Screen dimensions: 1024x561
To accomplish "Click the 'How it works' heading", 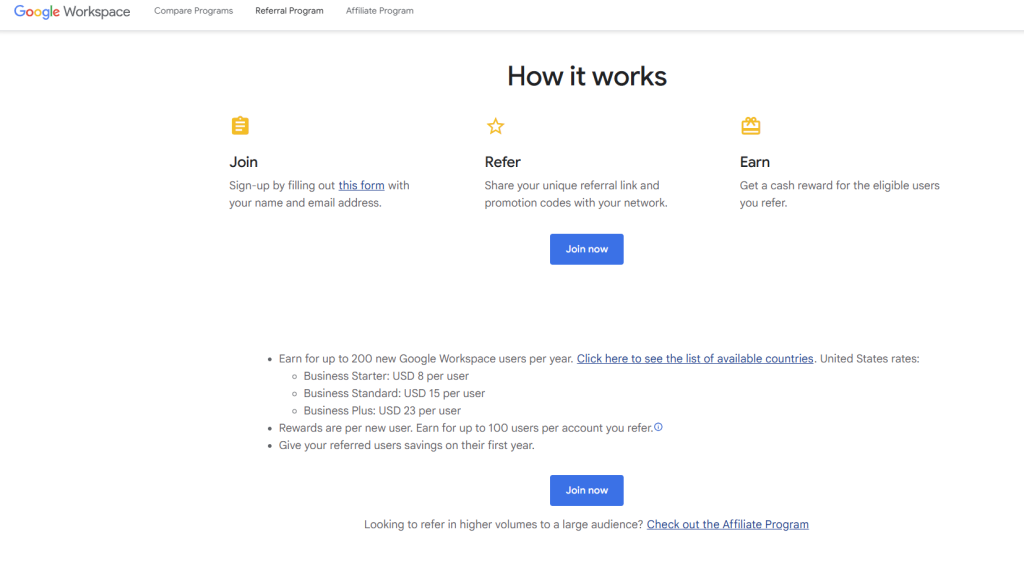I will [x=586, y=76].
